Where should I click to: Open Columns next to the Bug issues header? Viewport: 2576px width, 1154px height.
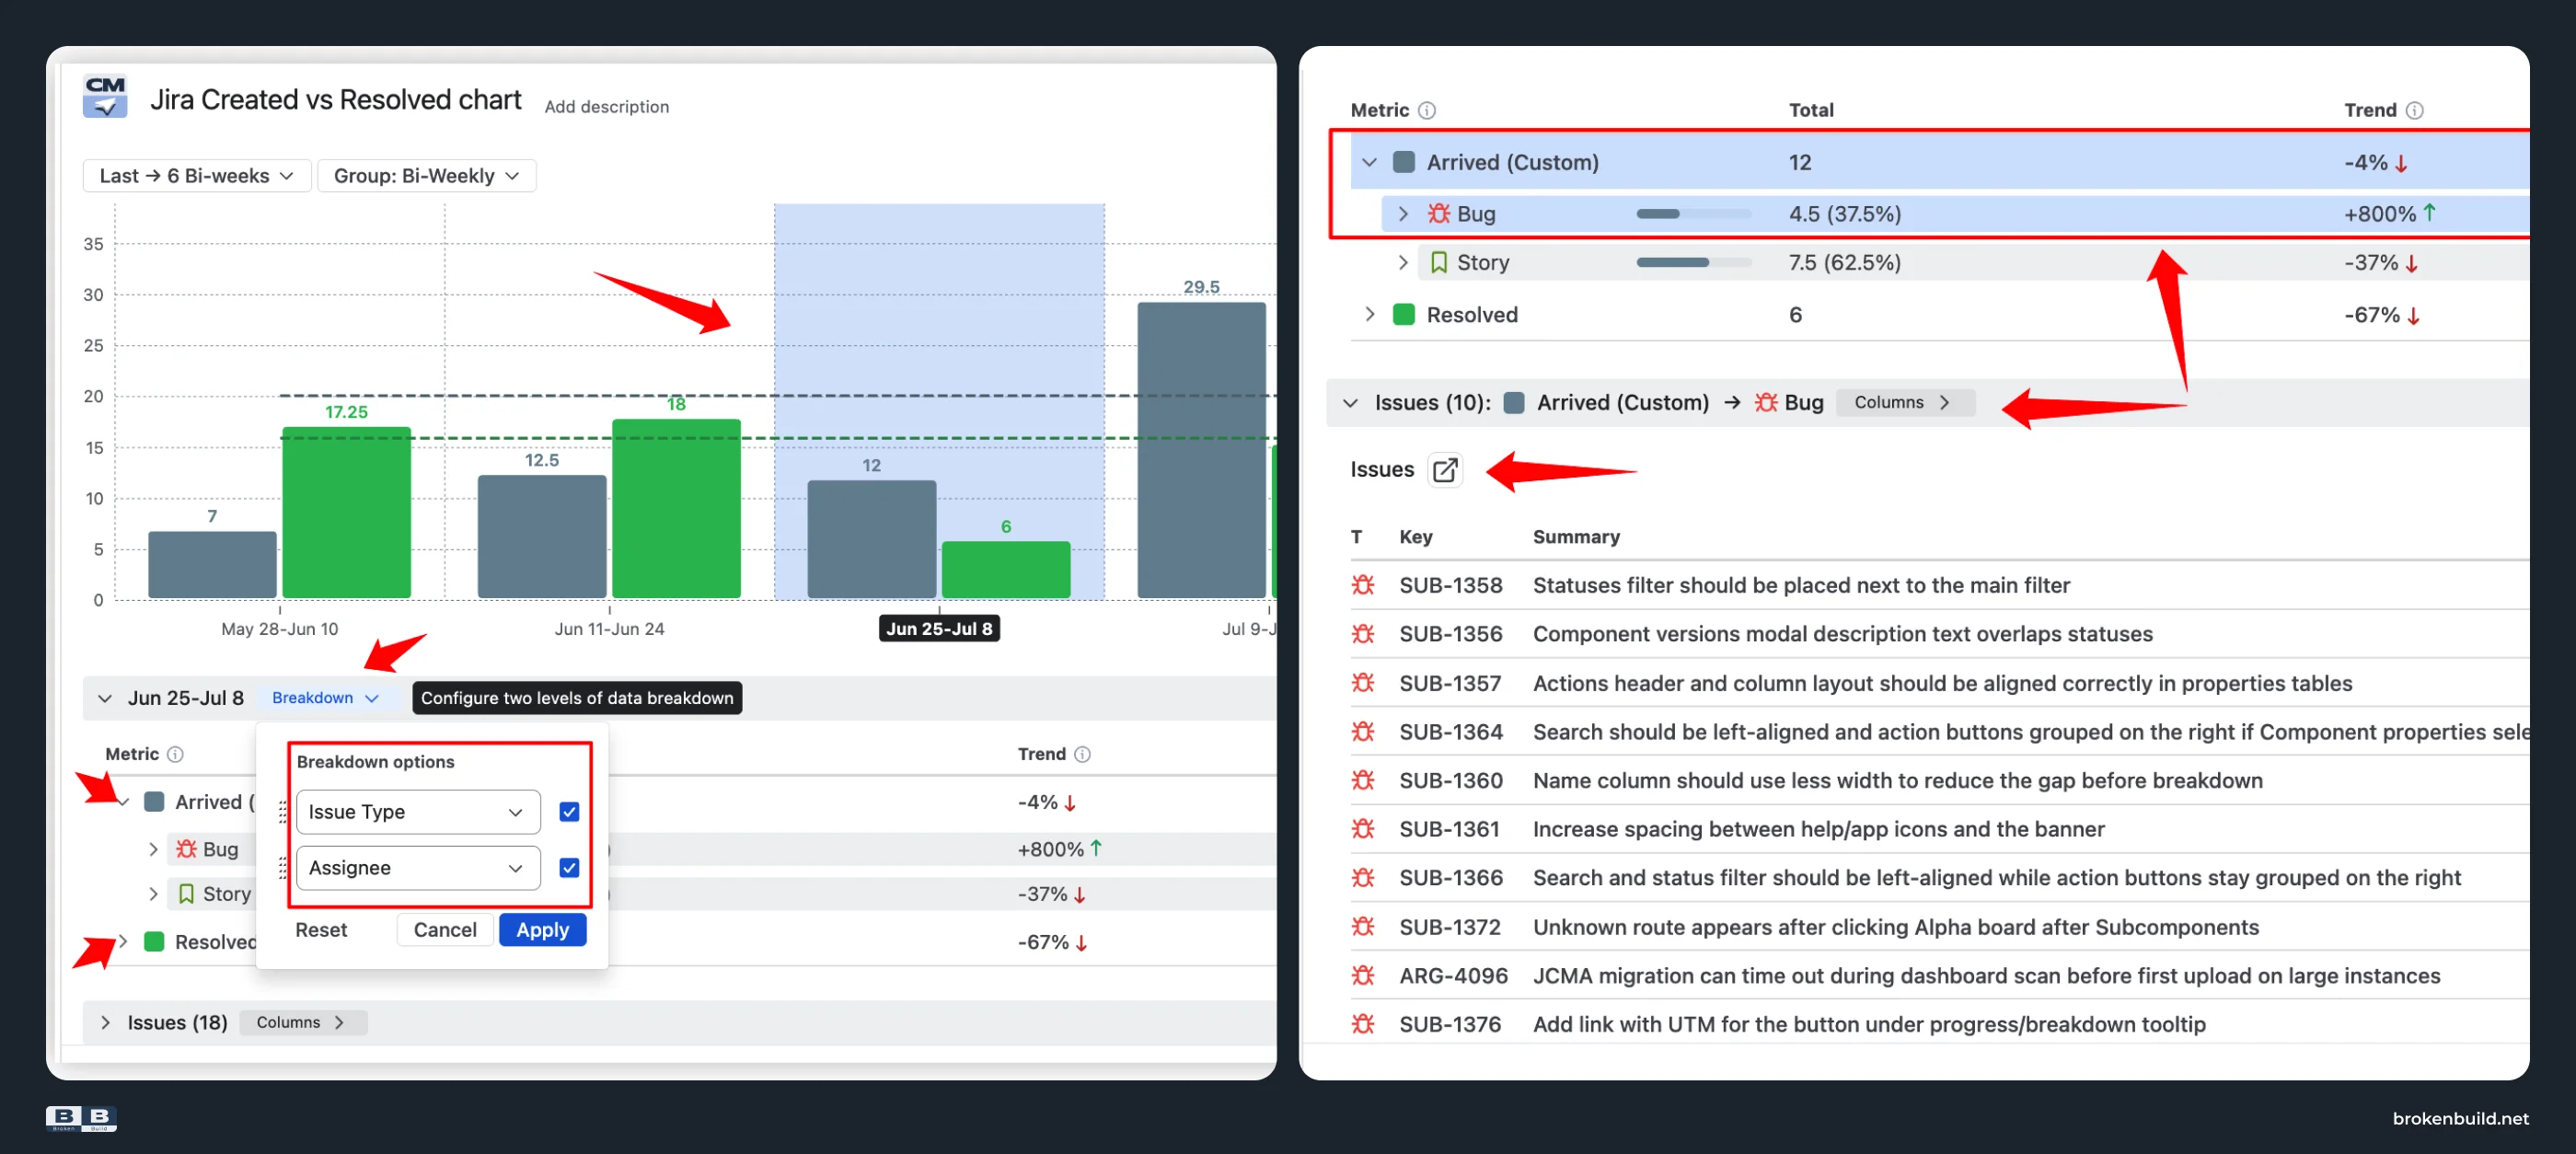[x=1903, y=402]
